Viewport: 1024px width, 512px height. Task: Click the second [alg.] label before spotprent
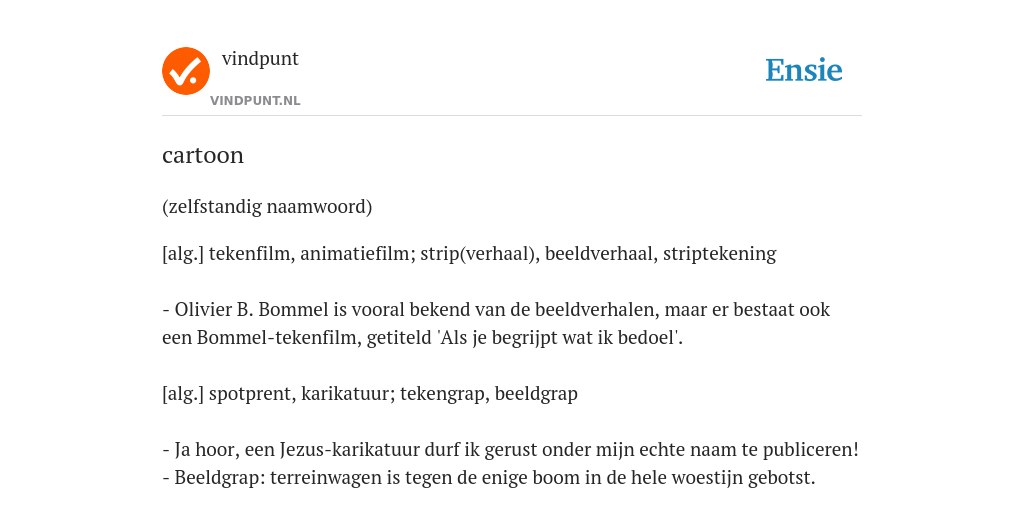tap(183, 394)
